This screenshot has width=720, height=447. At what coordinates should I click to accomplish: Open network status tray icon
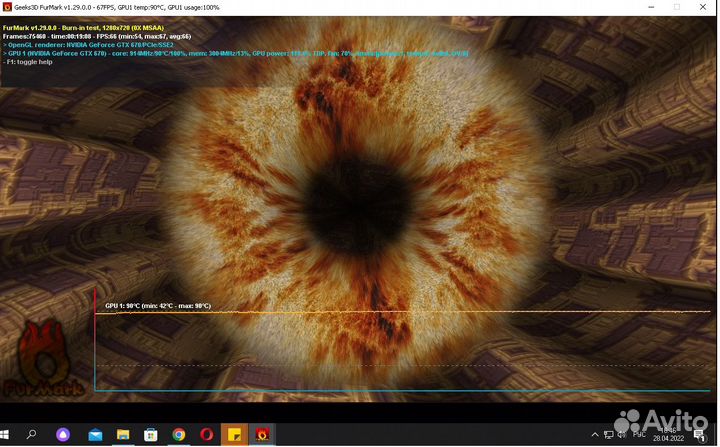point(608,435)
